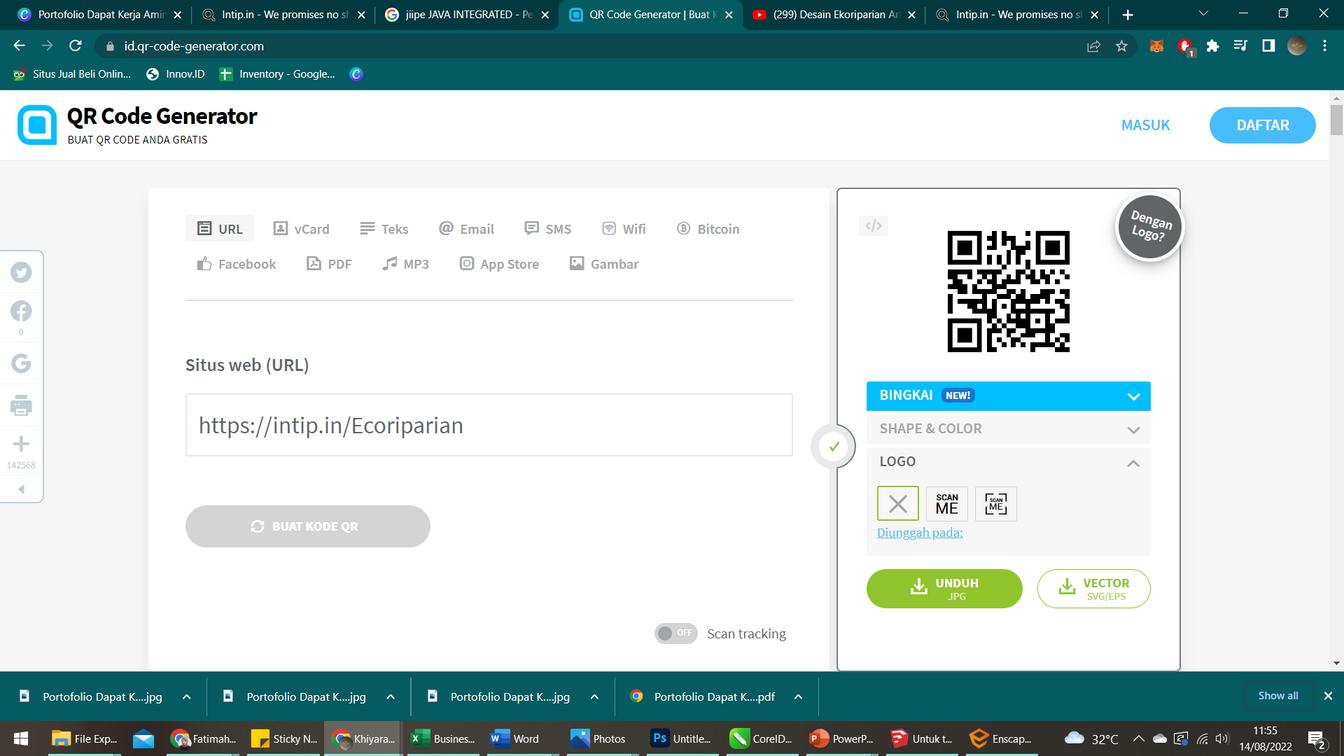
Task: Bookmark this page with the star icon
Action: (x=1122, y=46)
